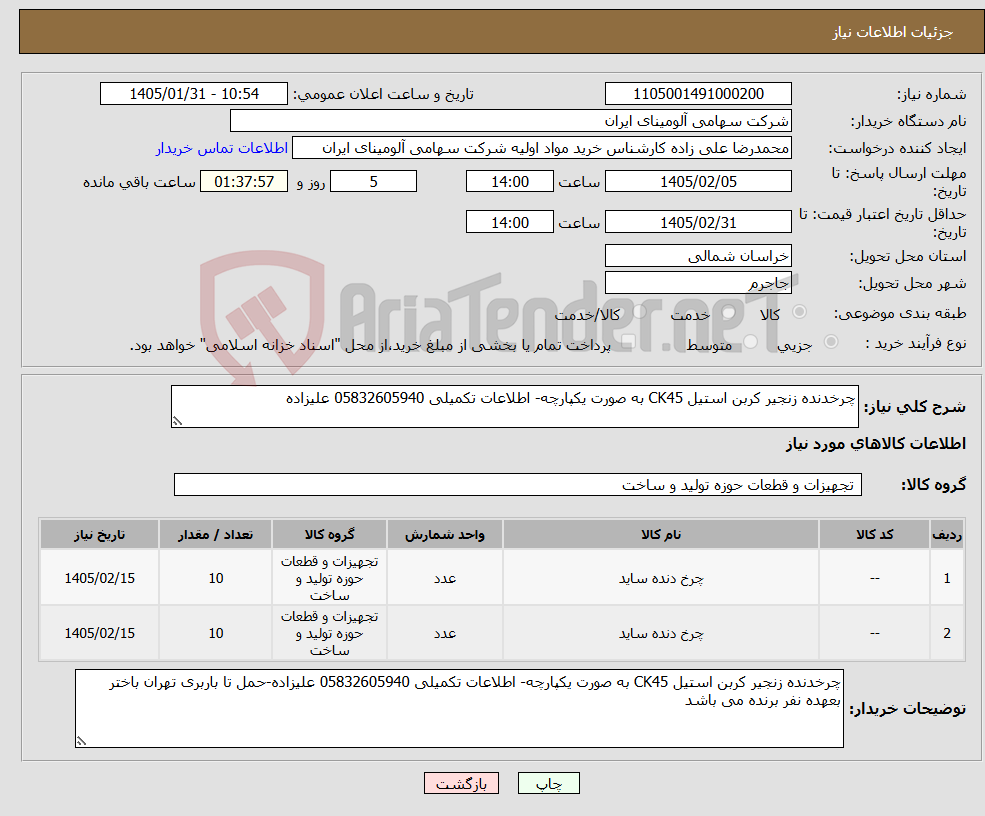The width and height of the screenshot is (985, 816).
Task: Select the جزیی purchase type radio
Action: click(x=831, y=341)
